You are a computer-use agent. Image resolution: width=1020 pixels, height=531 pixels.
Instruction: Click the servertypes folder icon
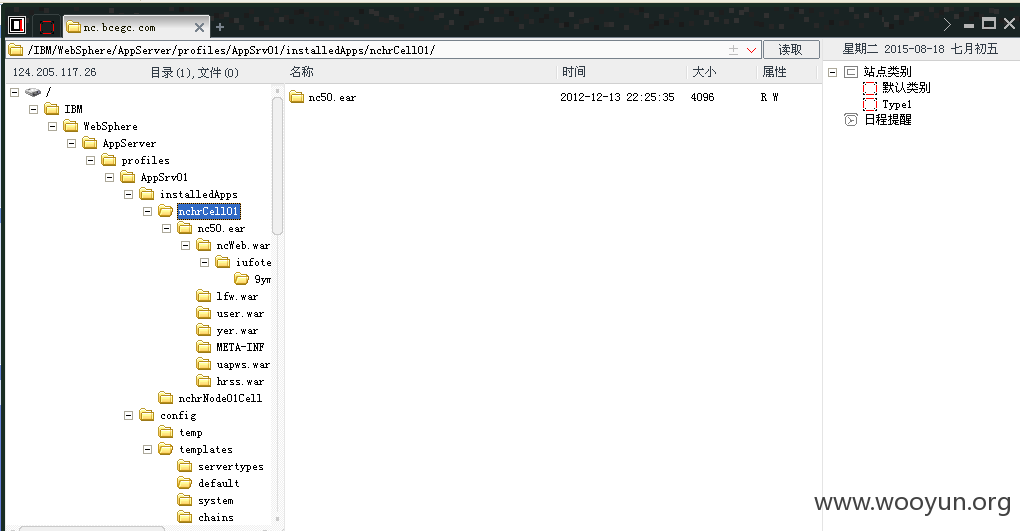[x=185, y=467]
